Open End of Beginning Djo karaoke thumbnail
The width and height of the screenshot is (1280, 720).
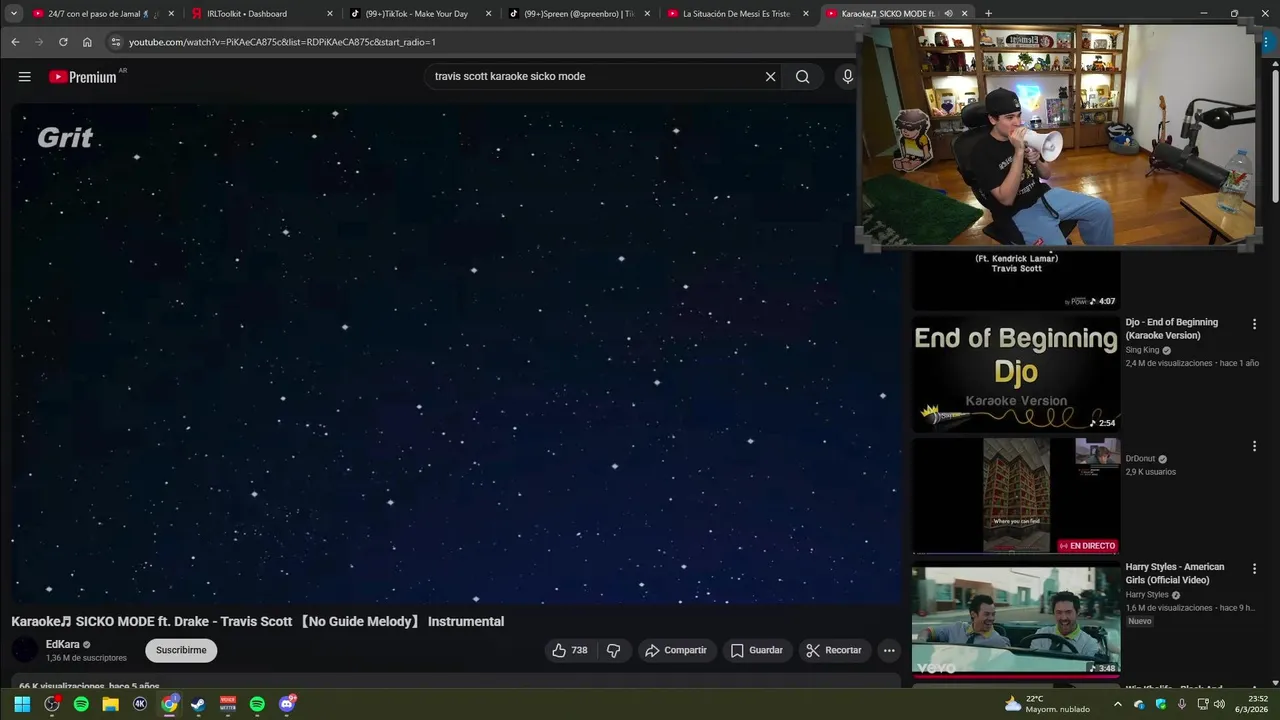(1016, 374)
